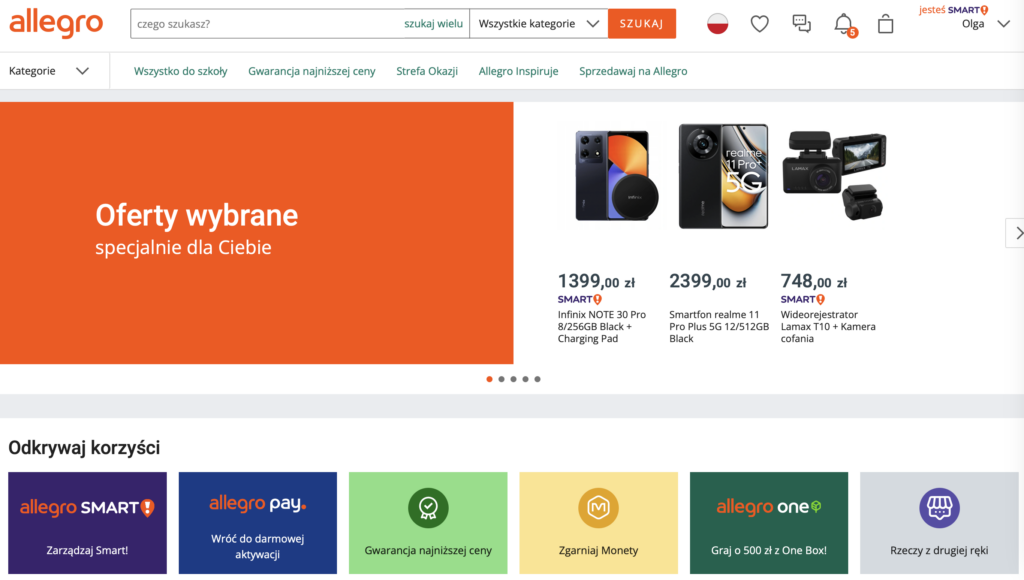Viewport: 1024px width, 580px height.
Task: Click the Polish flag language icon
Action: tap(717, 24)
